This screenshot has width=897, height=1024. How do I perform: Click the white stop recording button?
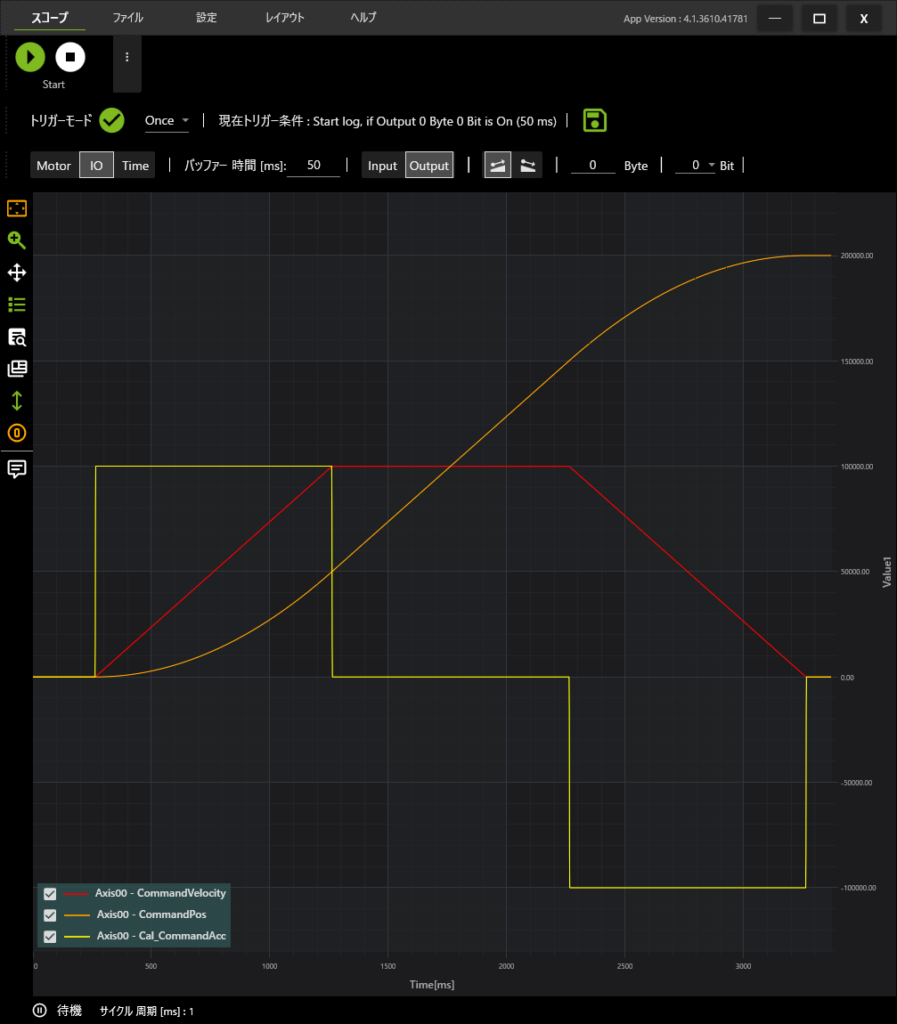tap(70, 58)
